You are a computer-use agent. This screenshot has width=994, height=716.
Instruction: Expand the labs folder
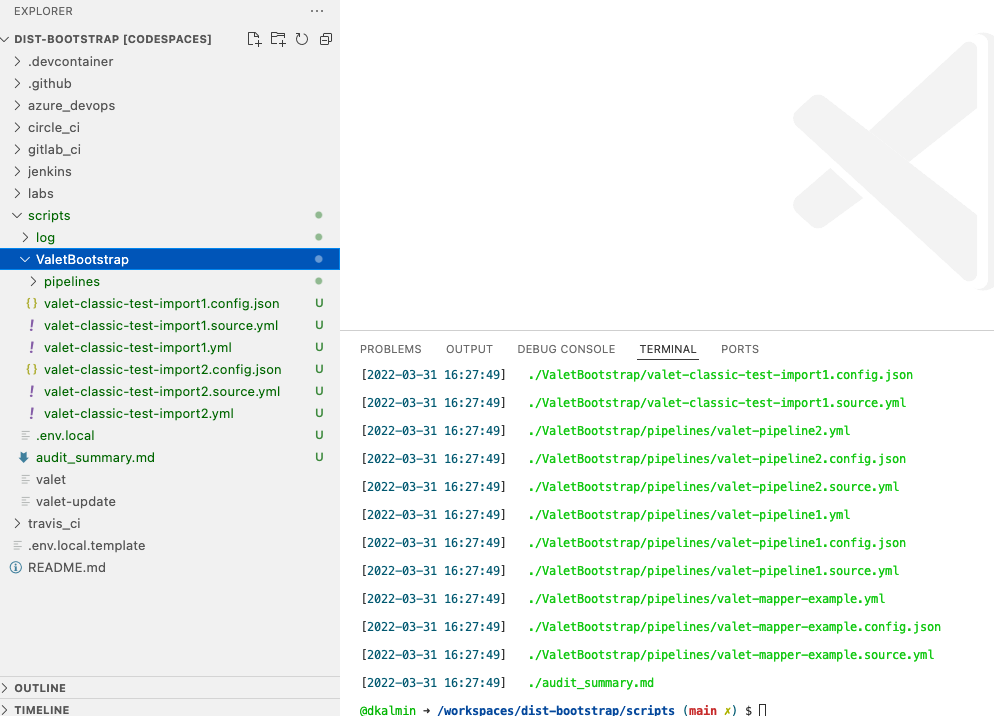17,193
